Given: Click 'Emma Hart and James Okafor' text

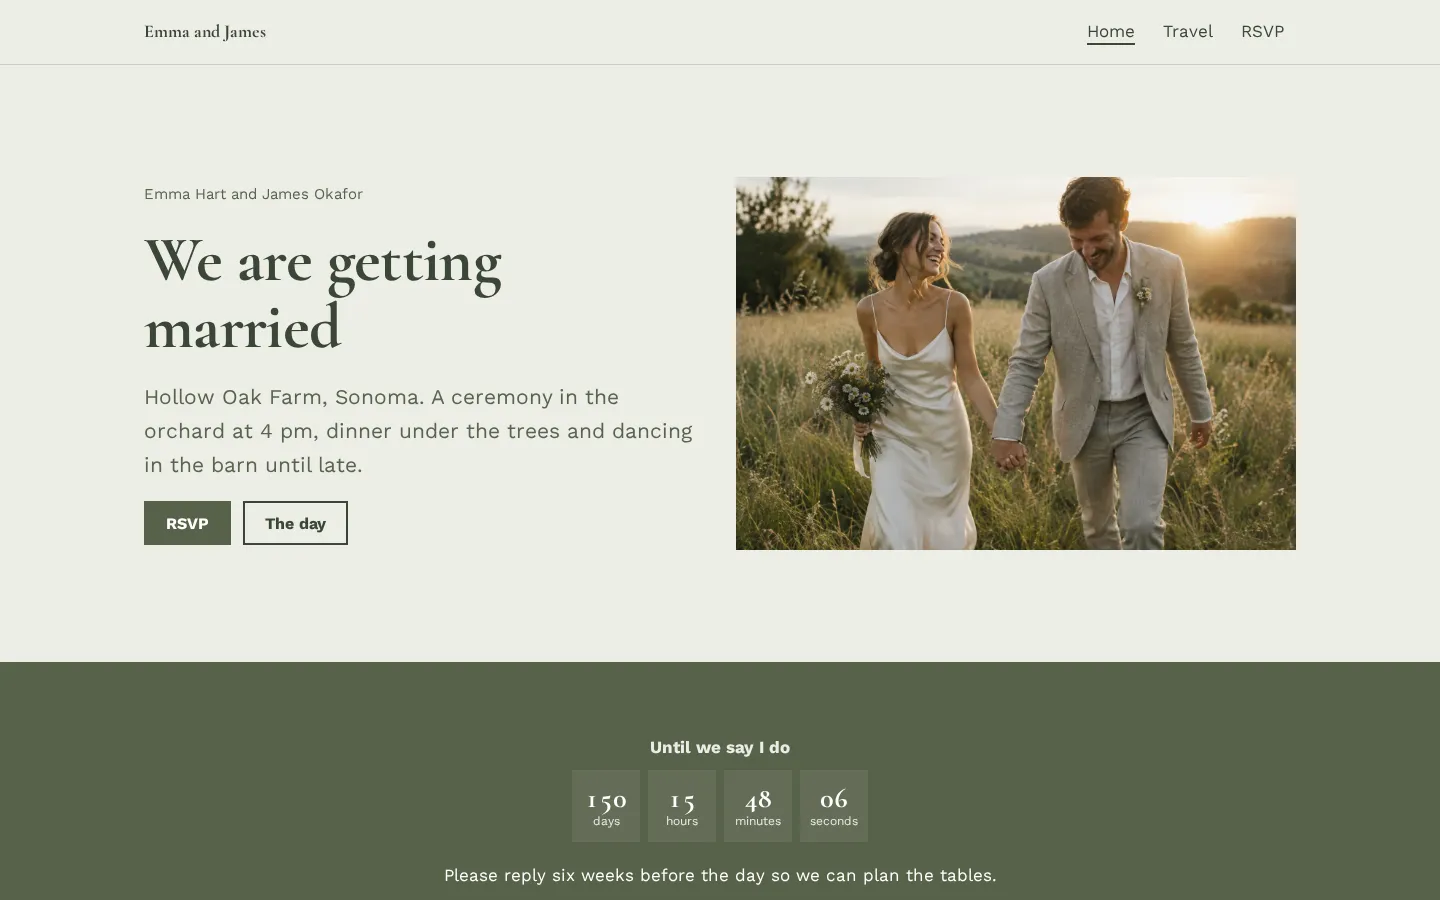Looking at the screenshot, I should [x=253, y=194].
